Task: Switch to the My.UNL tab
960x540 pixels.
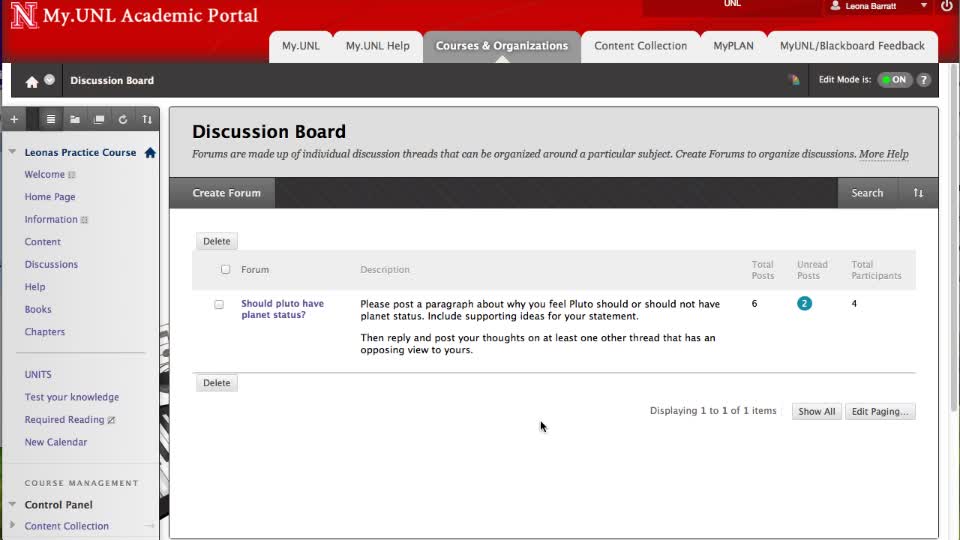Action: (x=301, y=46)
